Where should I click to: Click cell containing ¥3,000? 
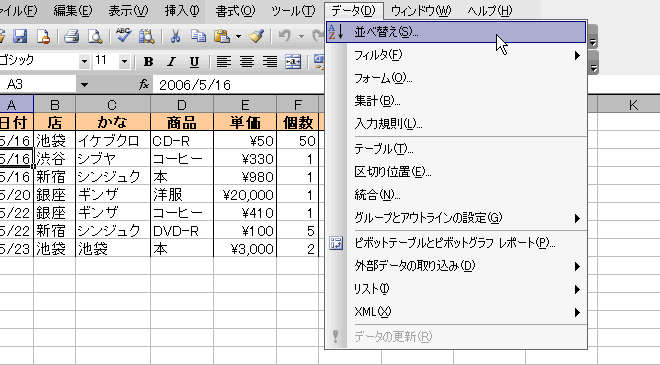click(245, 249)
